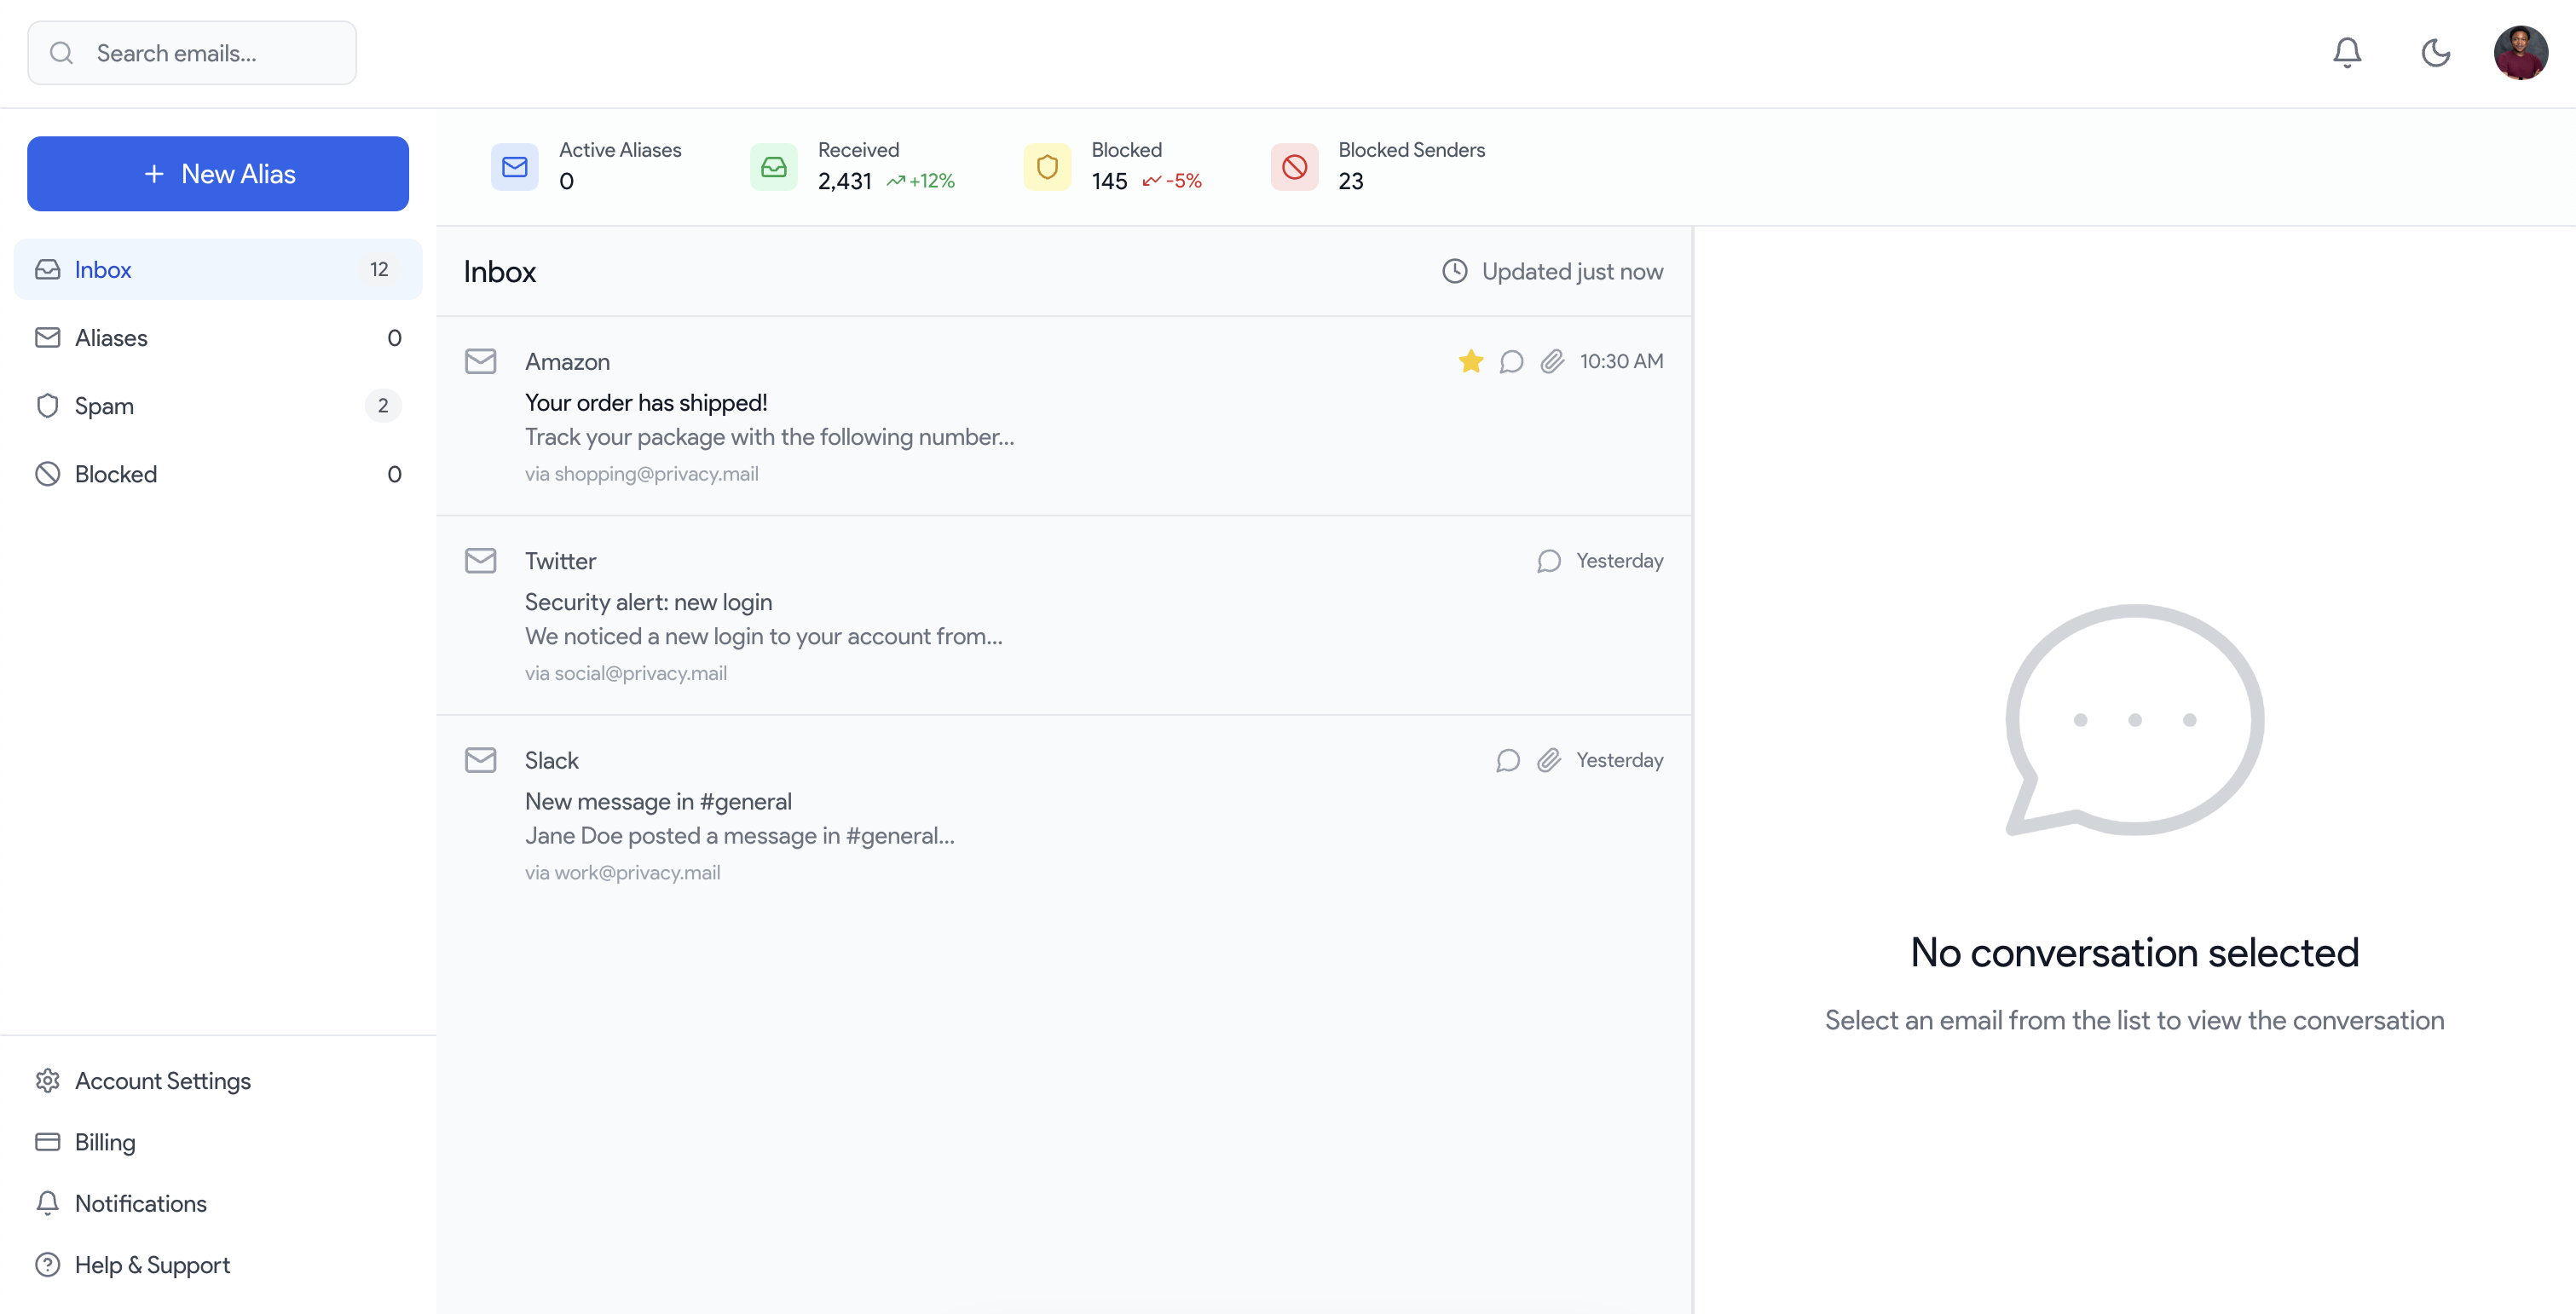Screen dimensions: 2576x1314
Task: Click the Received inbox stat icon
Action: pos(774,167)
